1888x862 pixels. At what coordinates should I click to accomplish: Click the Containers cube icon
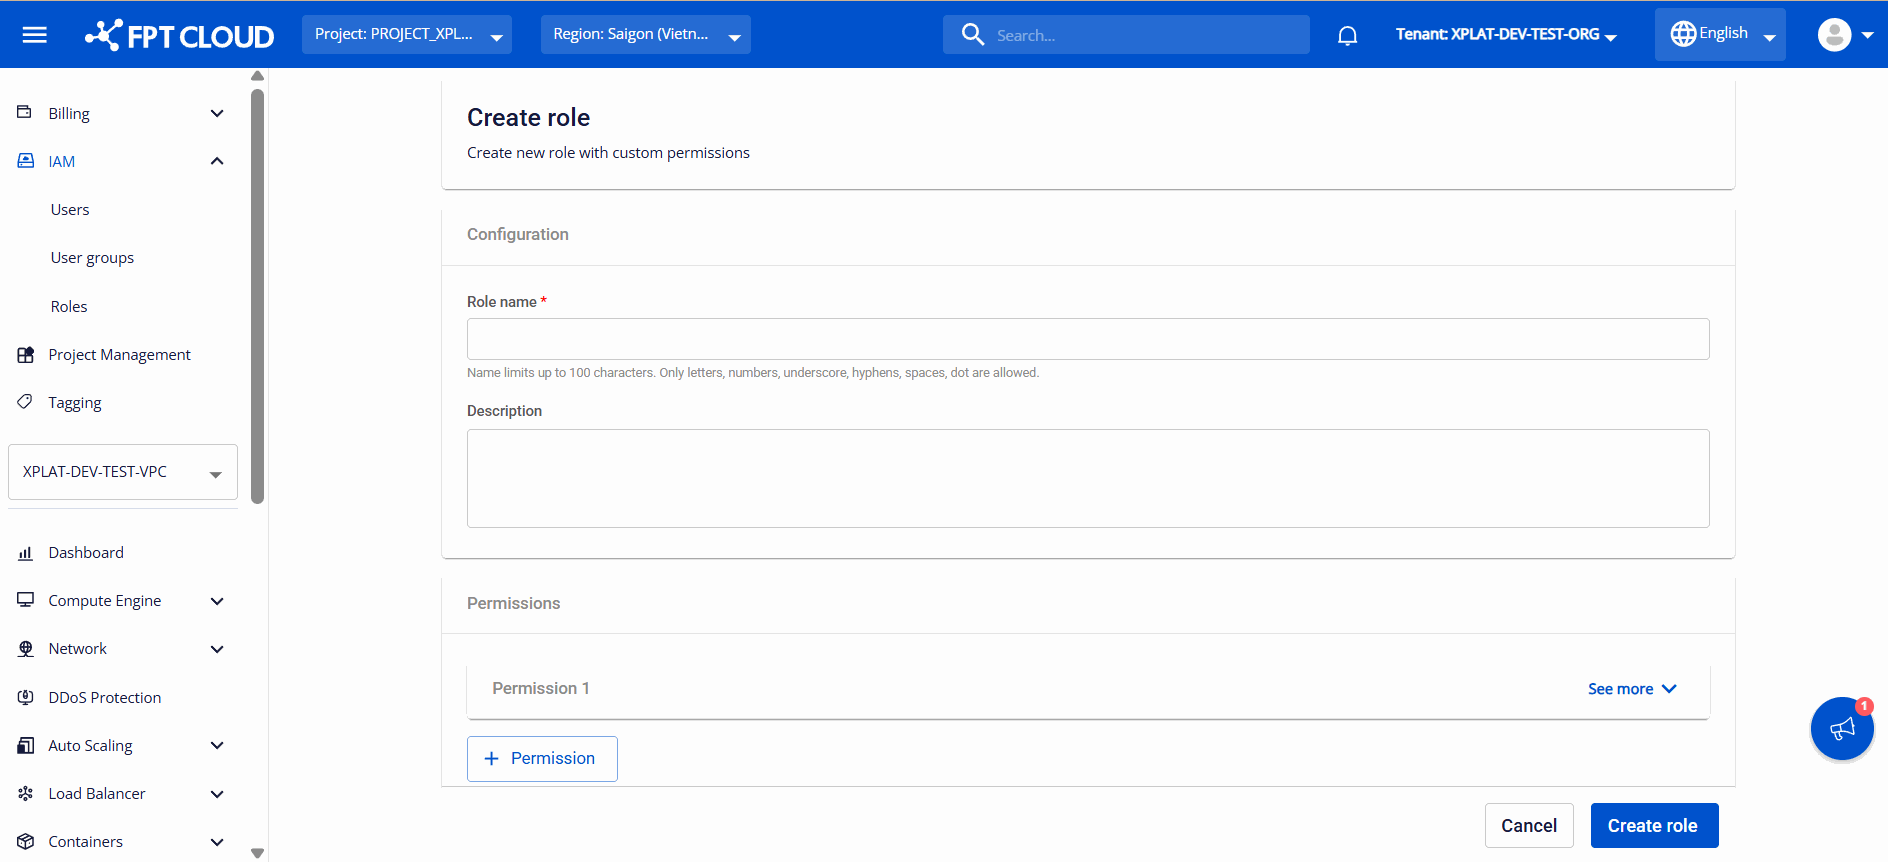26,841
